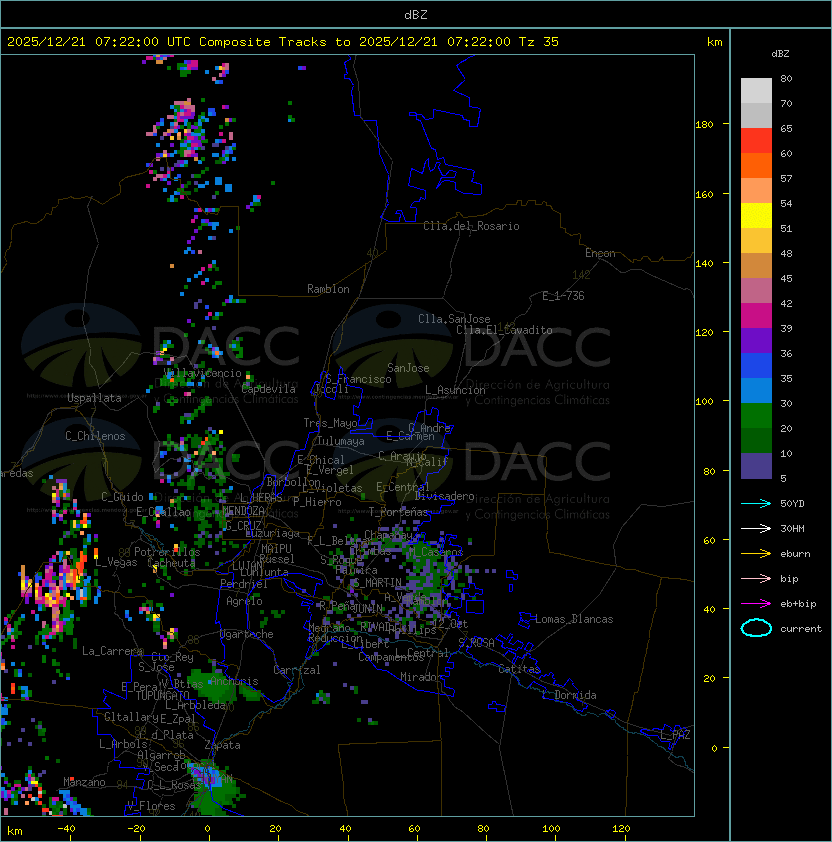Pick the red 65 dBZ color swatch
832x842 pixels.
click(756, 141)
